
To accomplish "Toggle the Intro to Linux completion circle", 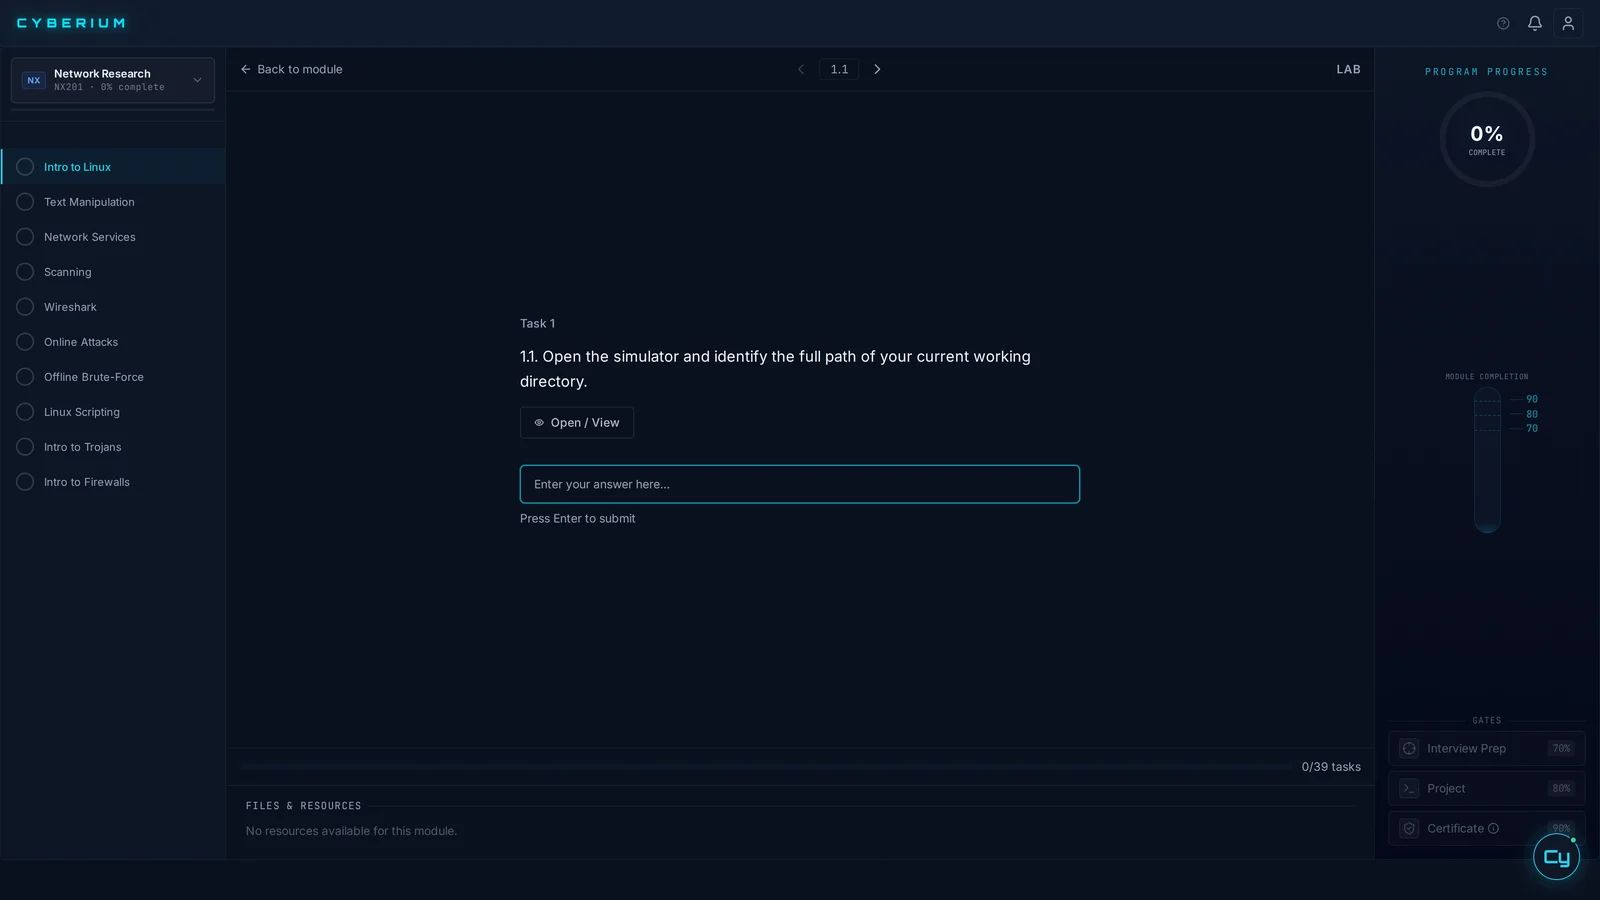I will [25, 167].
